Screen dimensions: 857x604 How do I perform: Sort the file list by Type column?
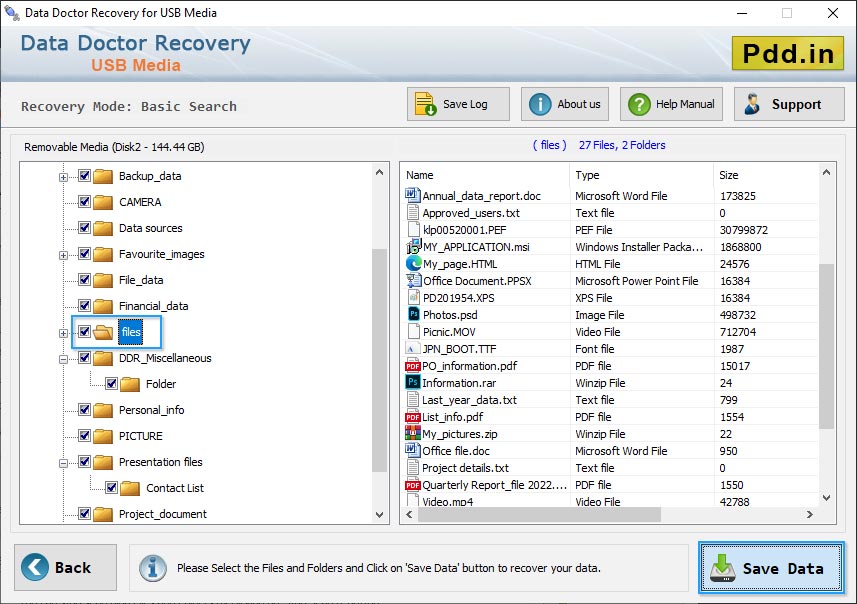642,175
